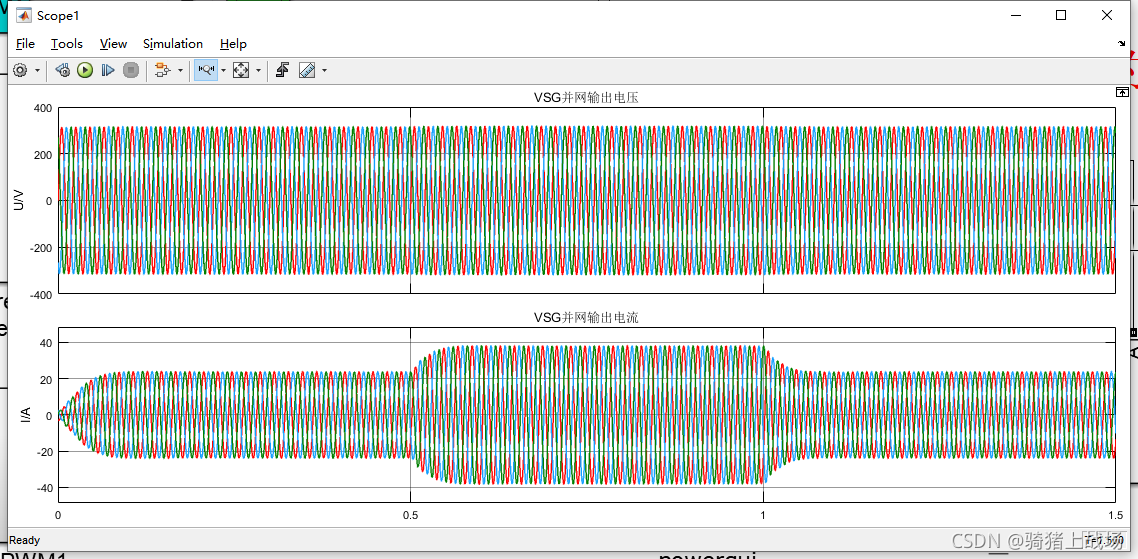Click the Highlight Simulink Block icon
This screenshot has height=559, width=1138.
(163, 70)
